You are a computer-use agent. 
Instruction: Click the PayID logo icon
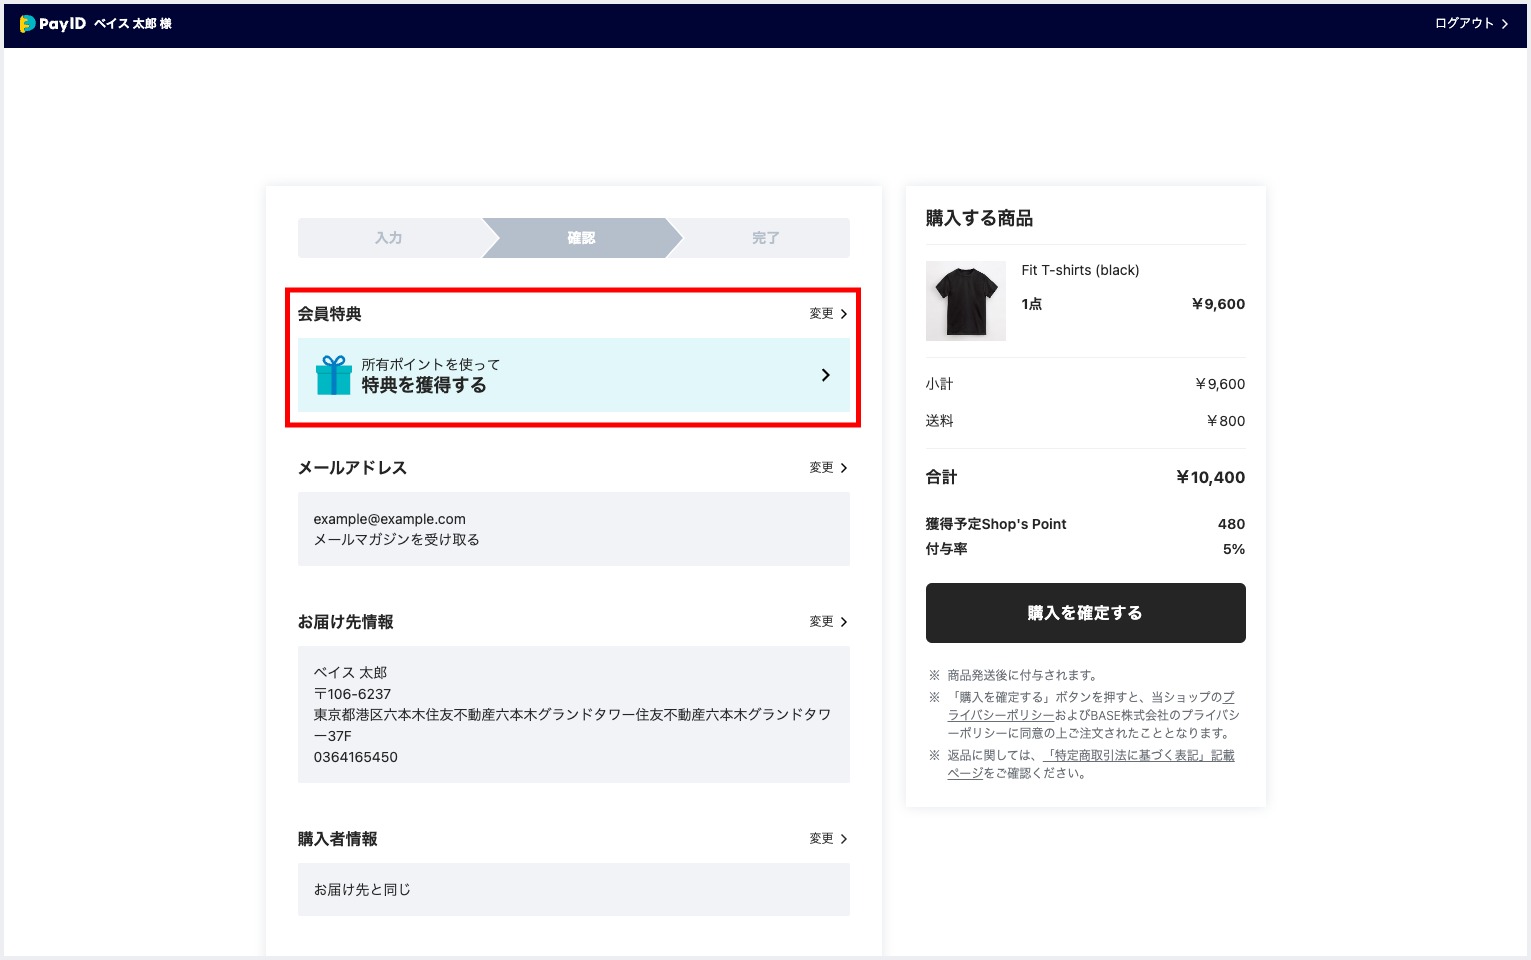[x=28, y=23]
